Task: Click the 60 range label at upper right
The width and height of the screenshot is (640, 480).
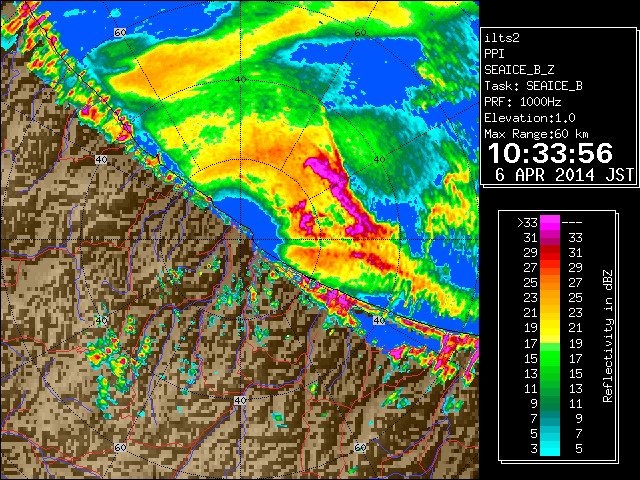Action: tap(360, 33)
